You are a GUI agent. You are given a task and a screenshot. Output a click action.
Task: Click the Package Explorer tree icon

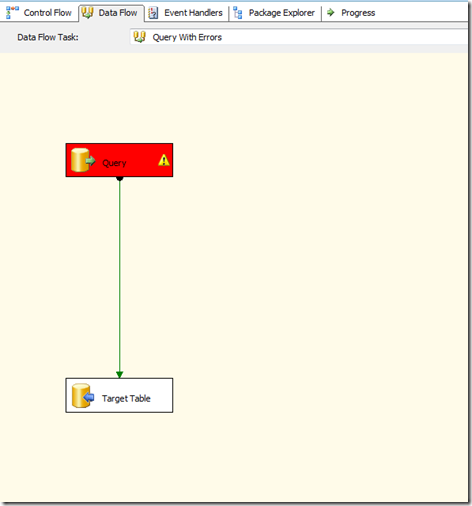(238, 13)
